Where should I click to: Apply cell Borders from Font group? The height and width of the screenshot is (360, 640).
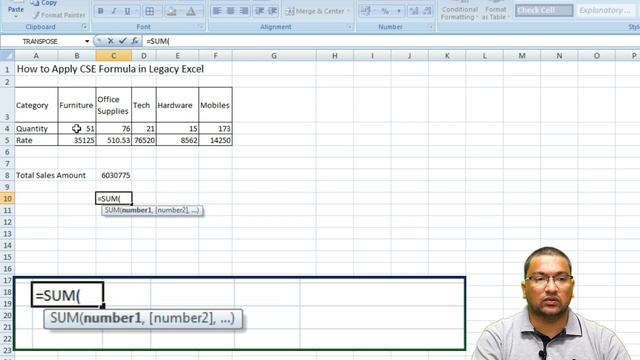150,11
